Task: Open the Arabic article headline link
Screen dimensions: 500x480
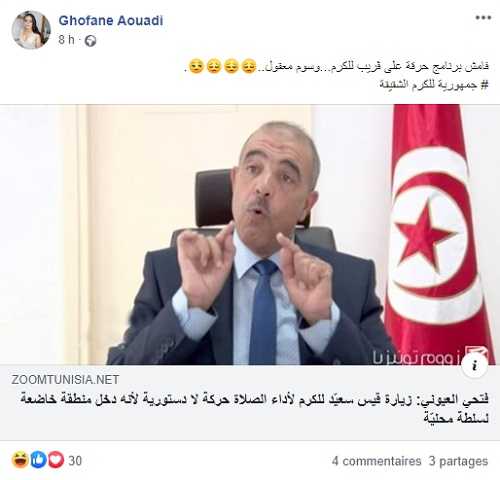Action: point(255,408)
